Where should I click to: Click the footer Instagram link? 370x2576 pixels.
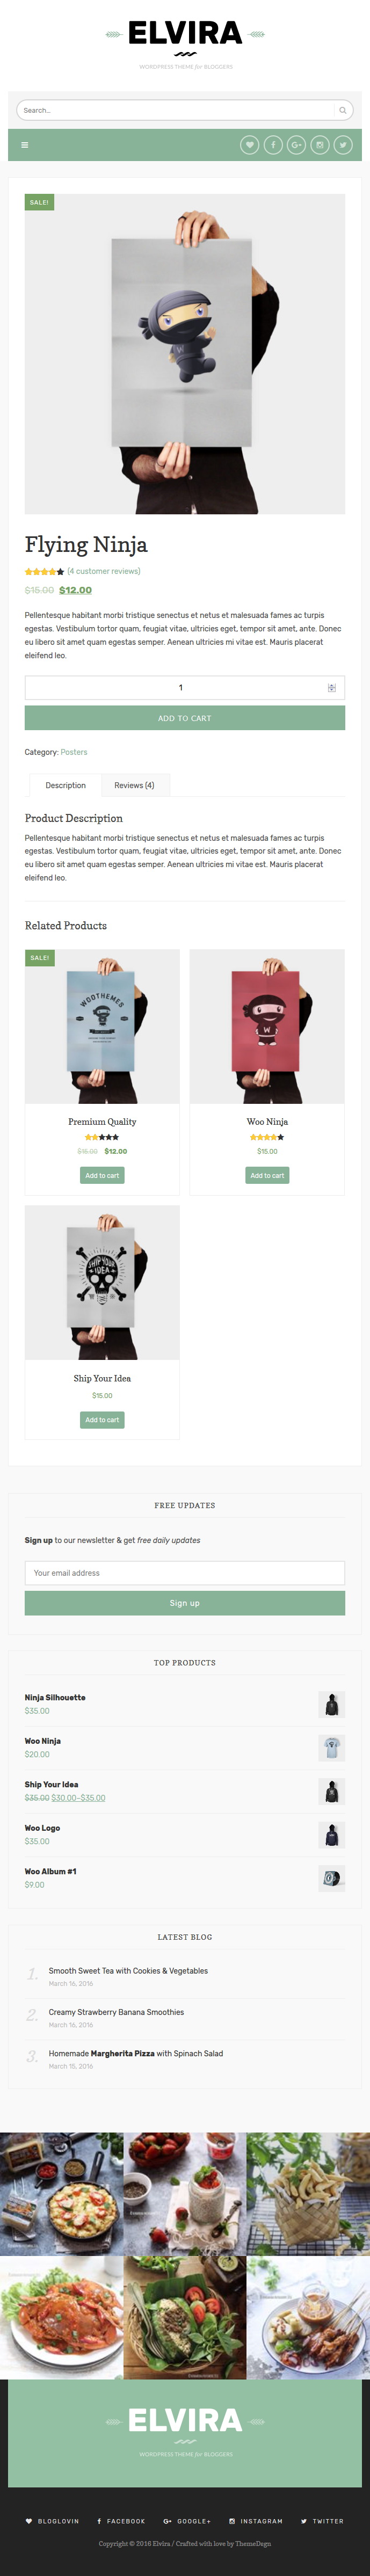[256, 2521]
